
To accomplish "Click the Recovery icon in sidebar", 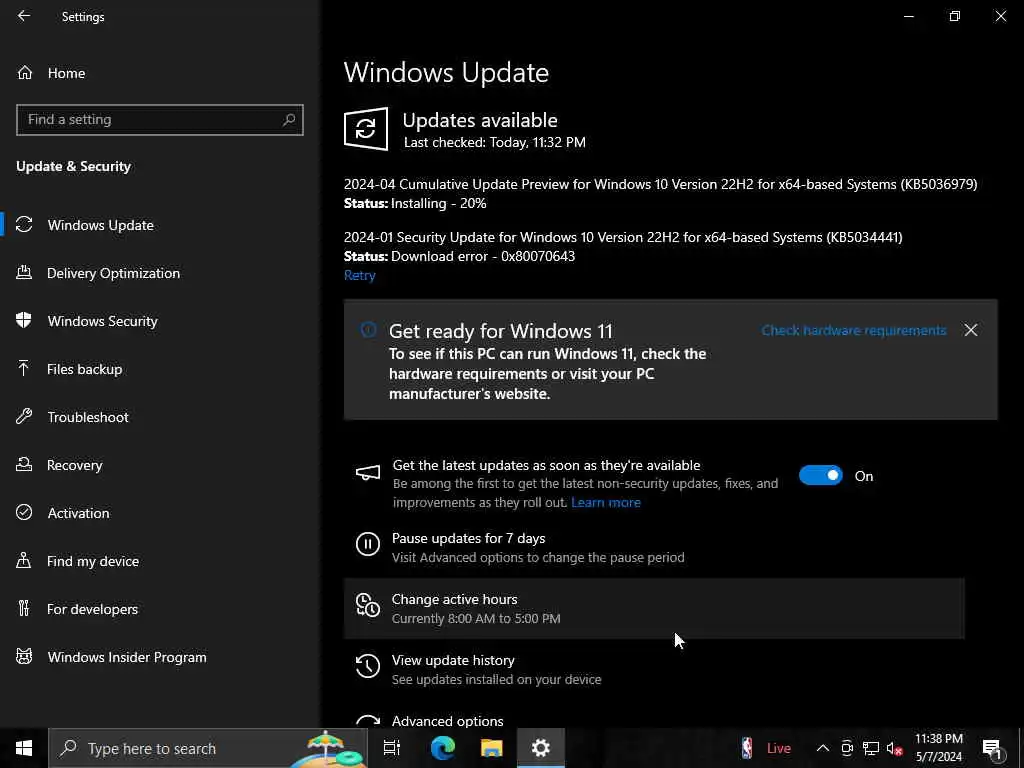I will point(24,464).
